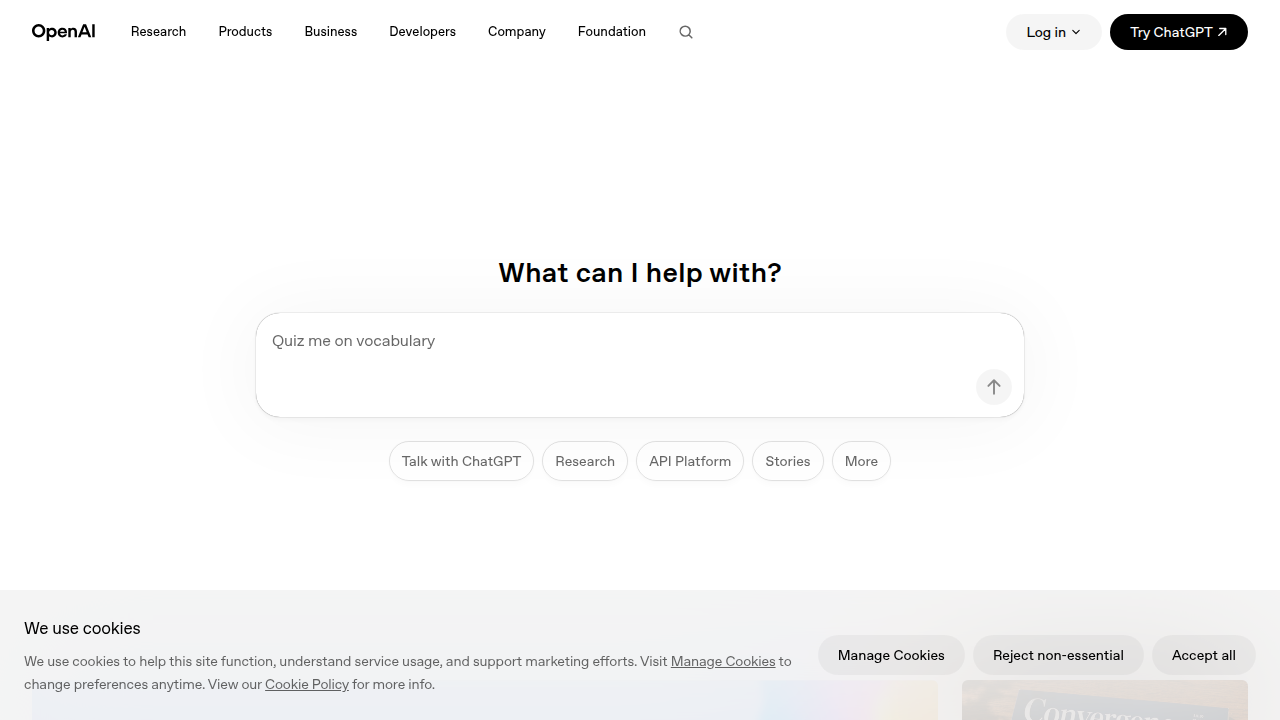Viewport: 1280px width, 720px height.
Task: Click the 'We use cookies' title
Action: tap(82, 628)
